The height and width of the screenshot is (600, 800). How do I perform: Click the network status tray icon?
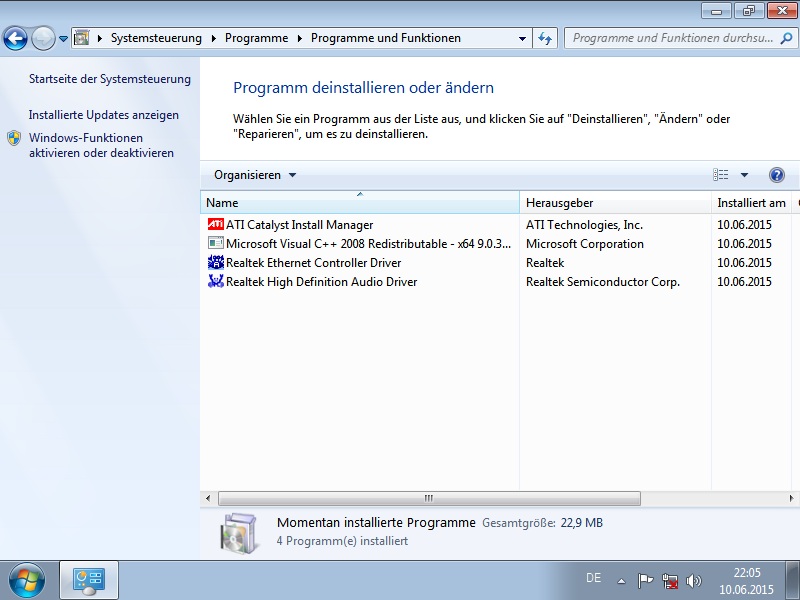[669, 581]
